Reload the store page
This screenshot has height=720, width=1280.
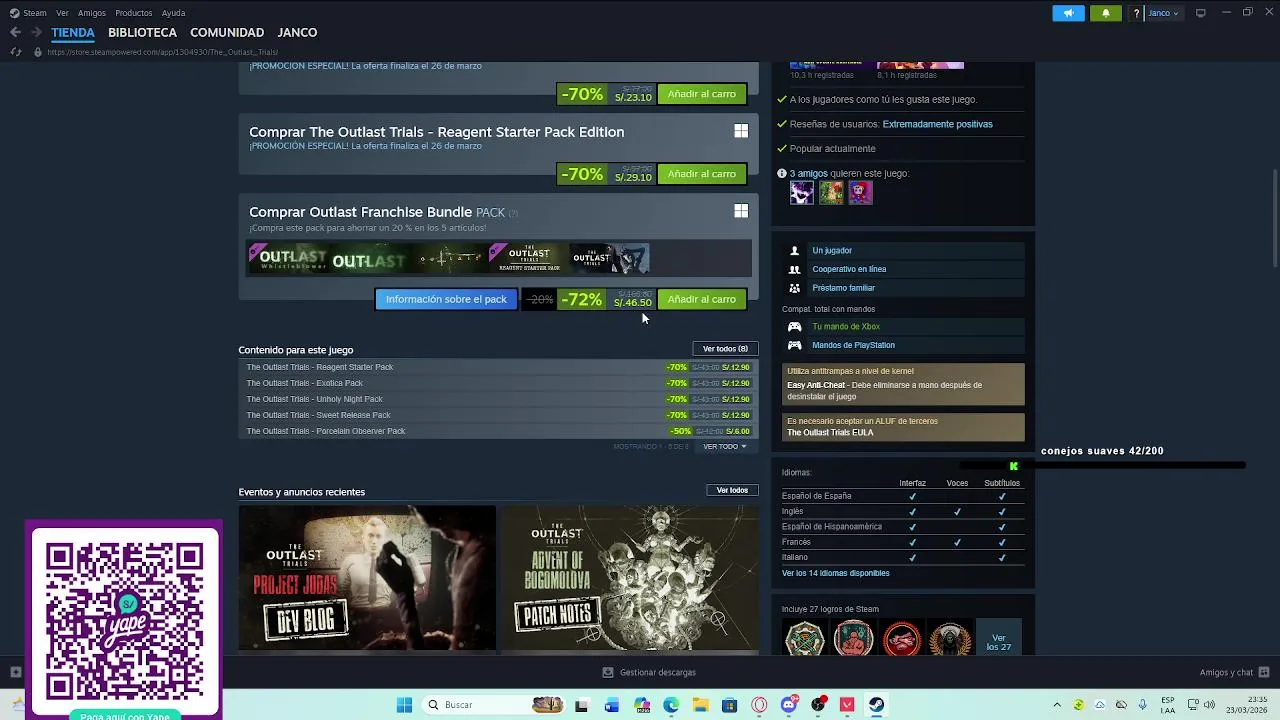(15, 52)
